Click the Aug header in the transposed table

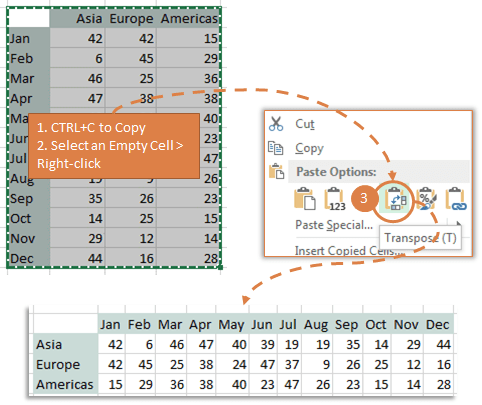pos(316,324)
